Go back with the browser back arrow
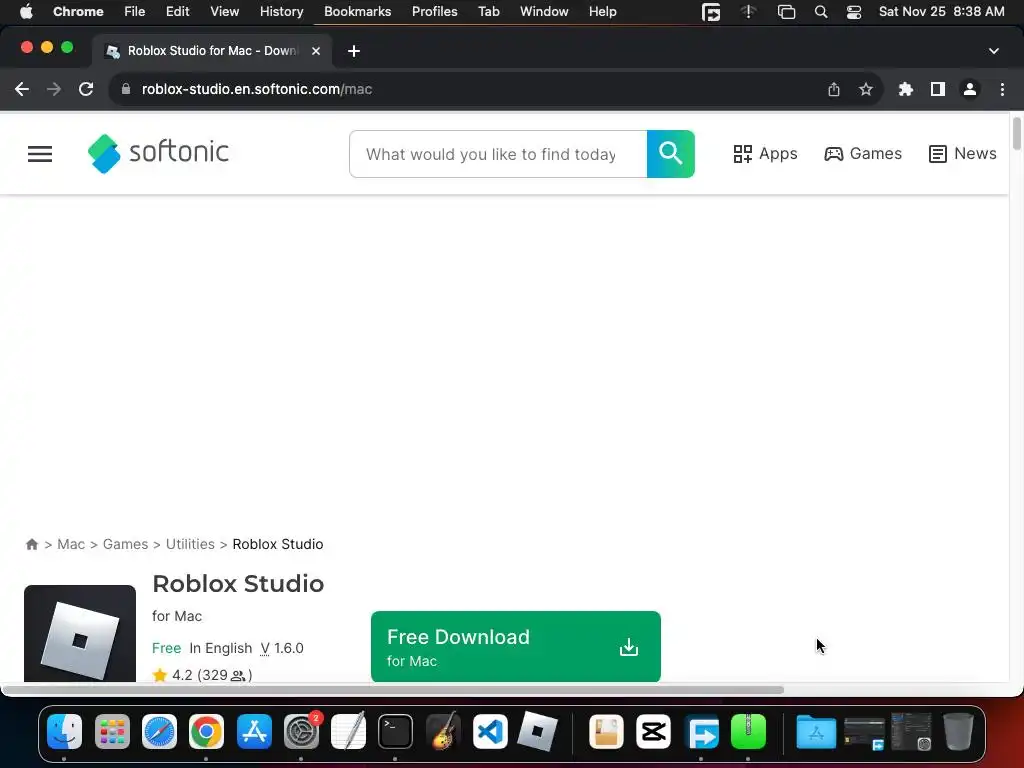This screenshot has width=1024, height=768. [x=22, y=89]
